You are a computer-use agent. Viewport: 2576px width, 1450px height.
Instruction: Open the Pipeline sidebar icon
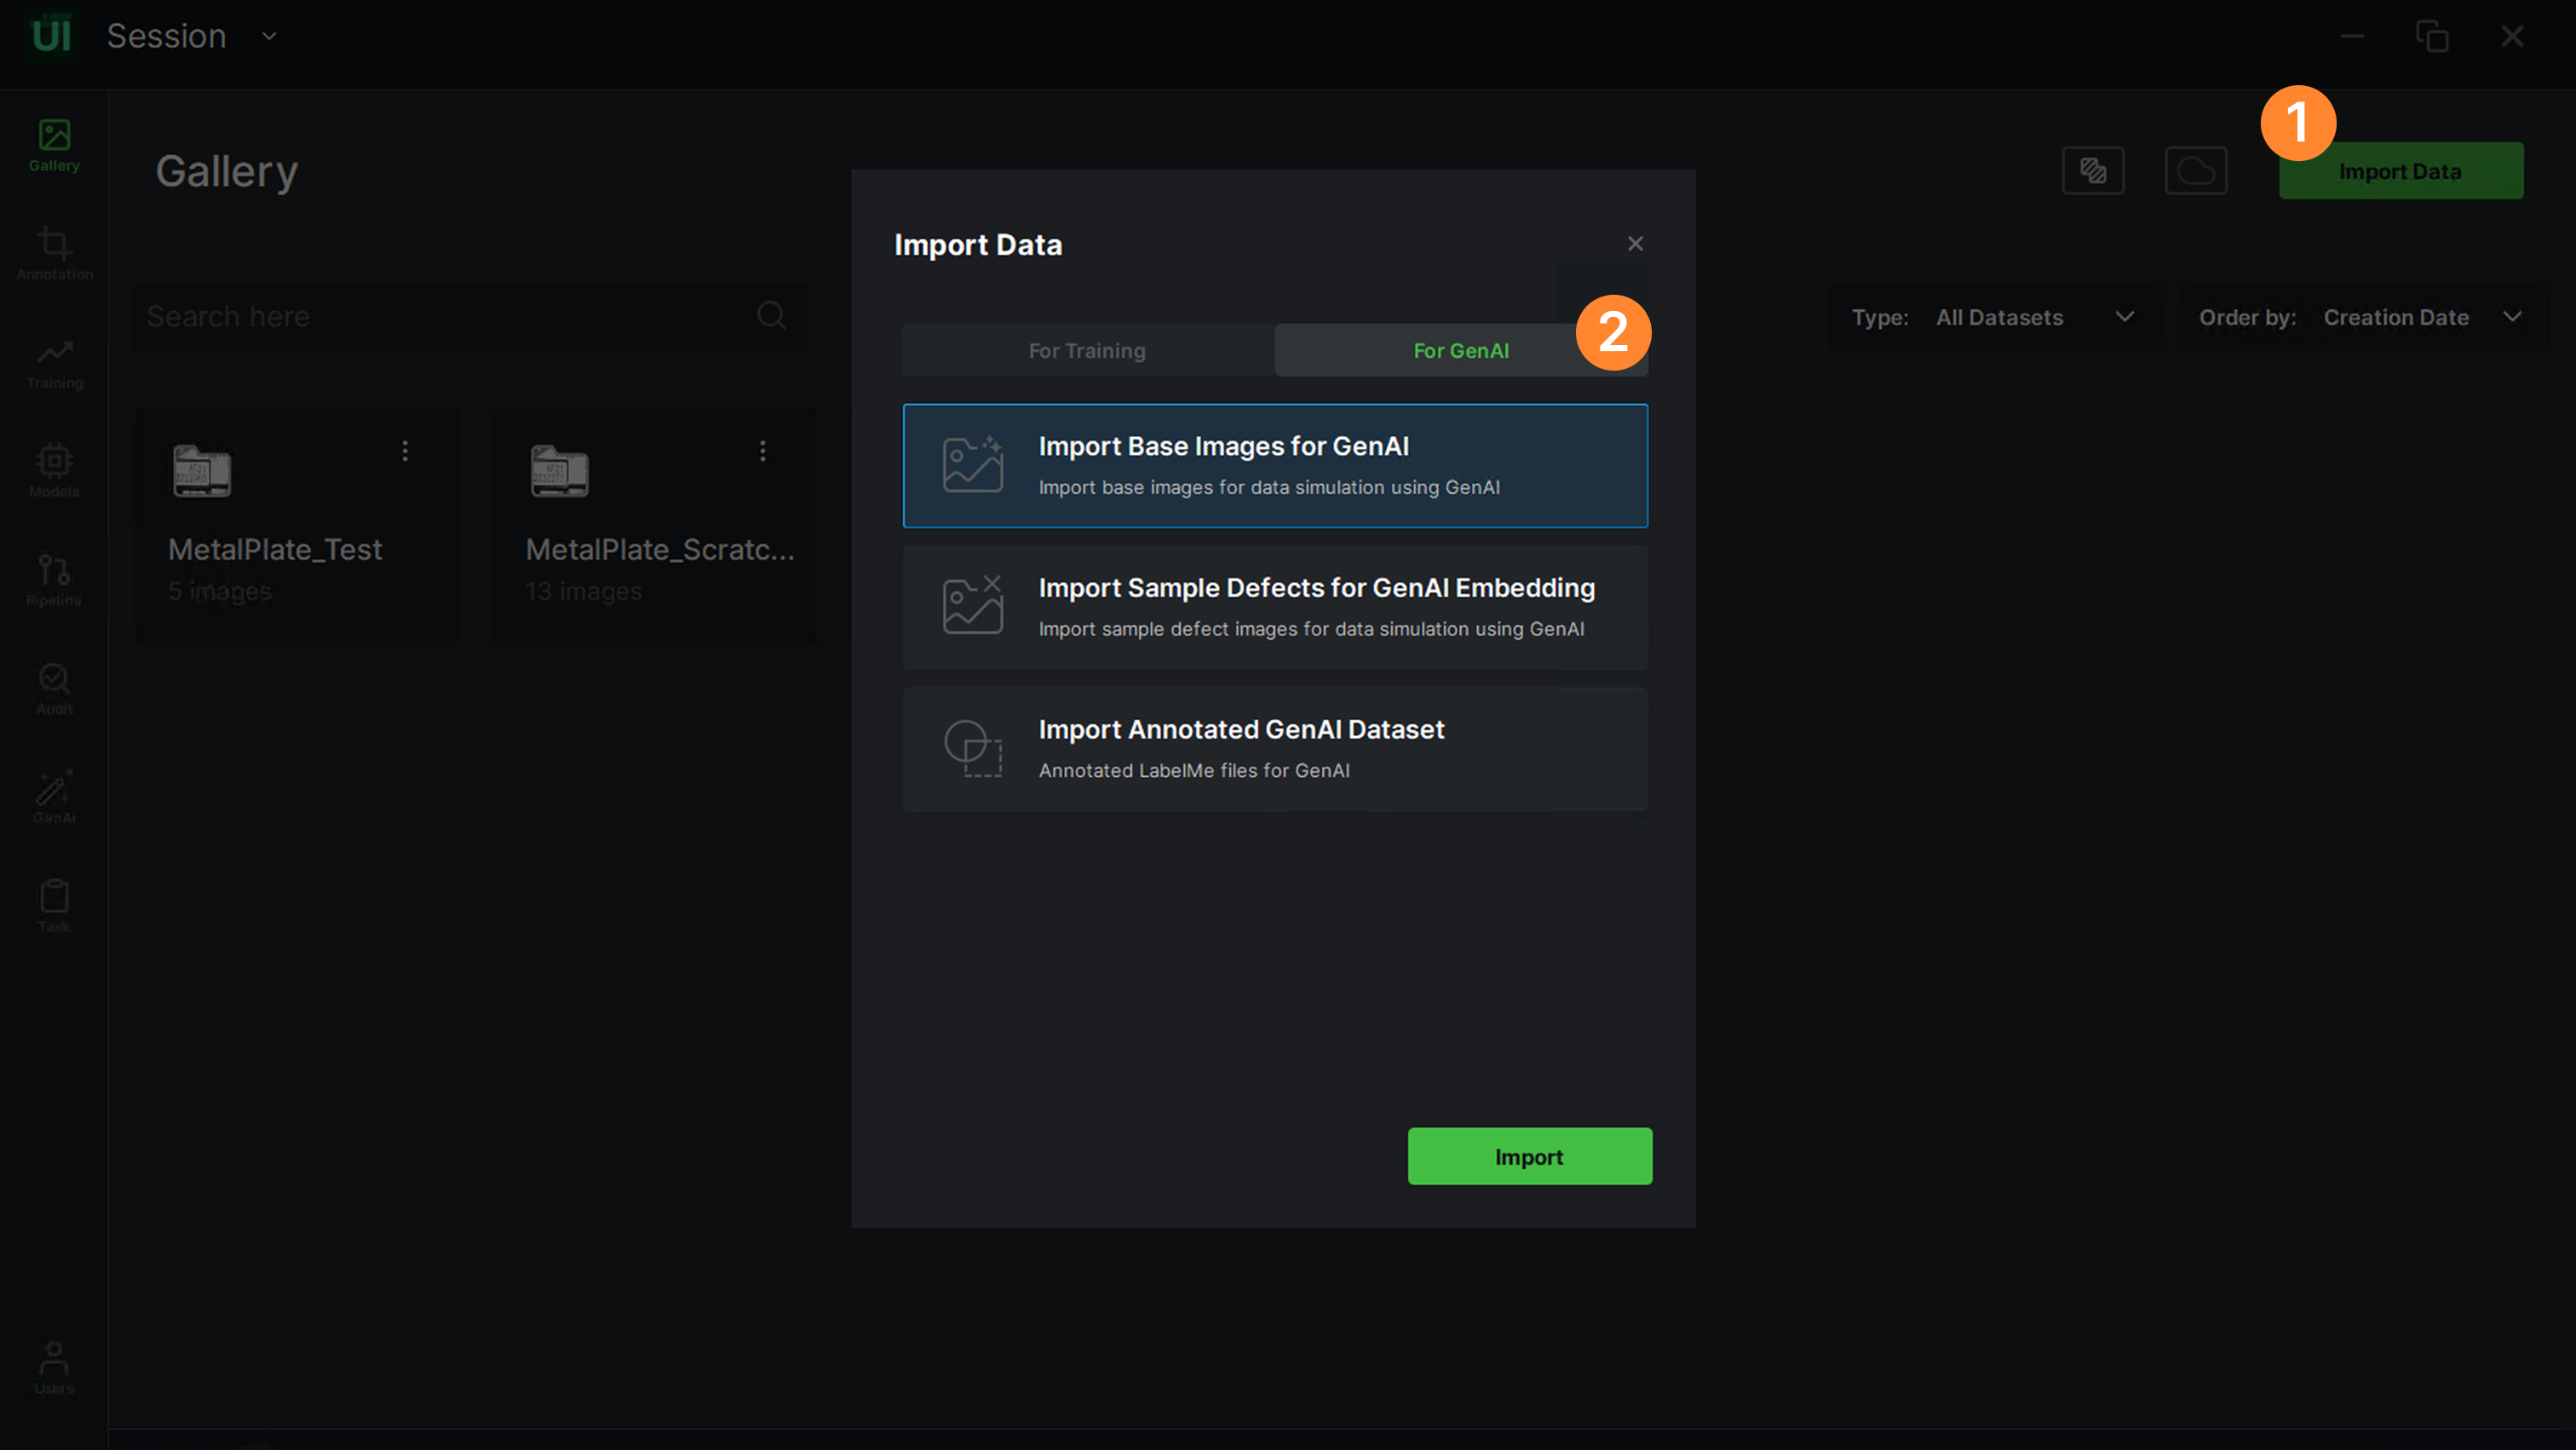tap(54, 579)
